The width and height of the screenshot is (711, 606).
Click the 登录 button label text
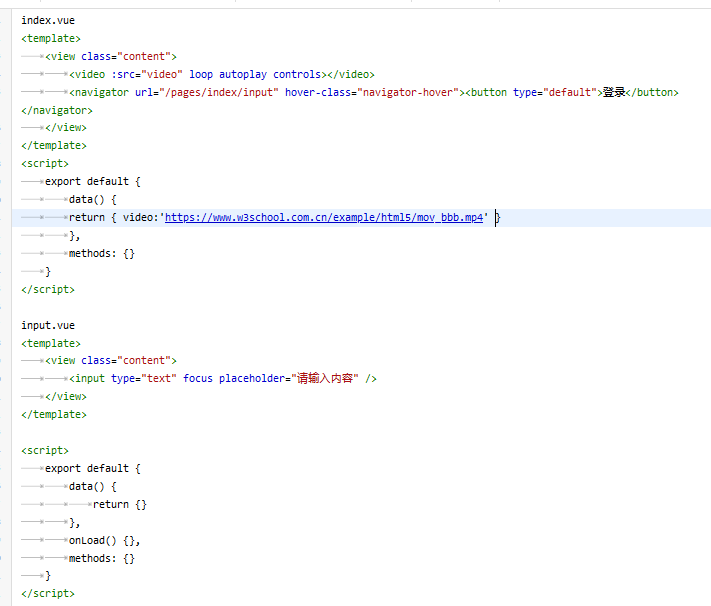tap(613, 92)
